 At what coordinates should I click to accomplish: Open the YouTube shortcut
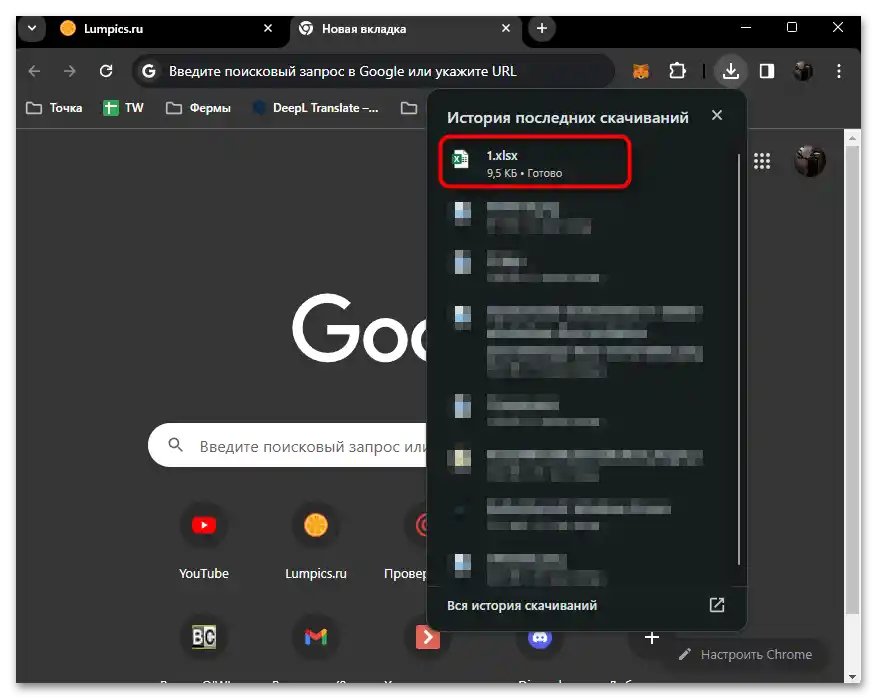coord(204,541)
